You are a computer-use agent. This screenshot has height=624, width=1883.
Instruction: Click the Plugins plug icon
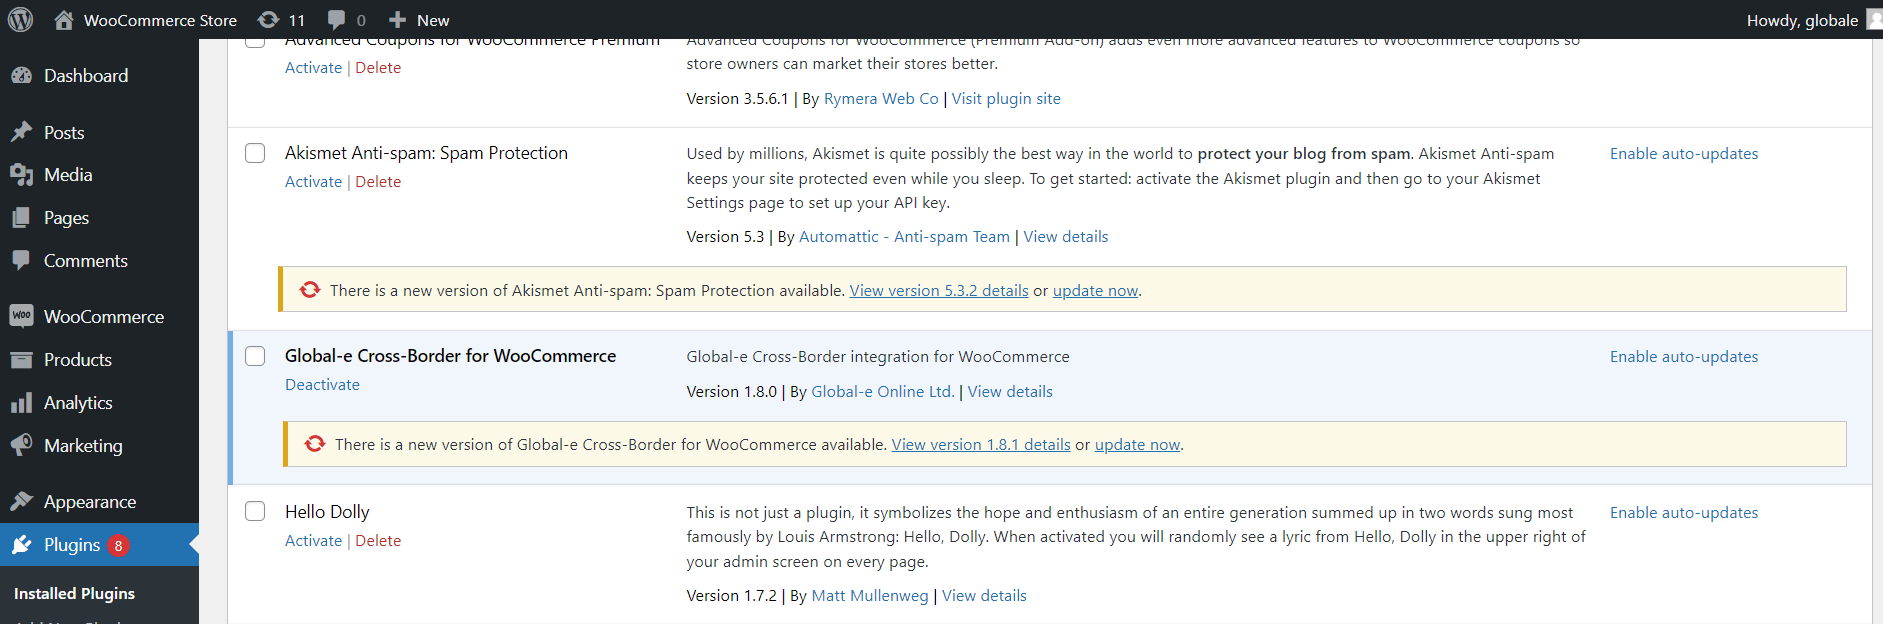click(21, 545)
